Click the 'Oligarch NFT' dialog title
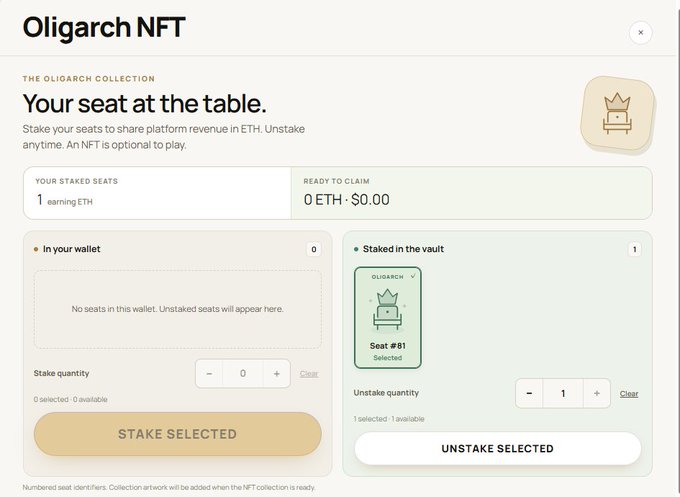The image size is (680, 497). [104, 27]
